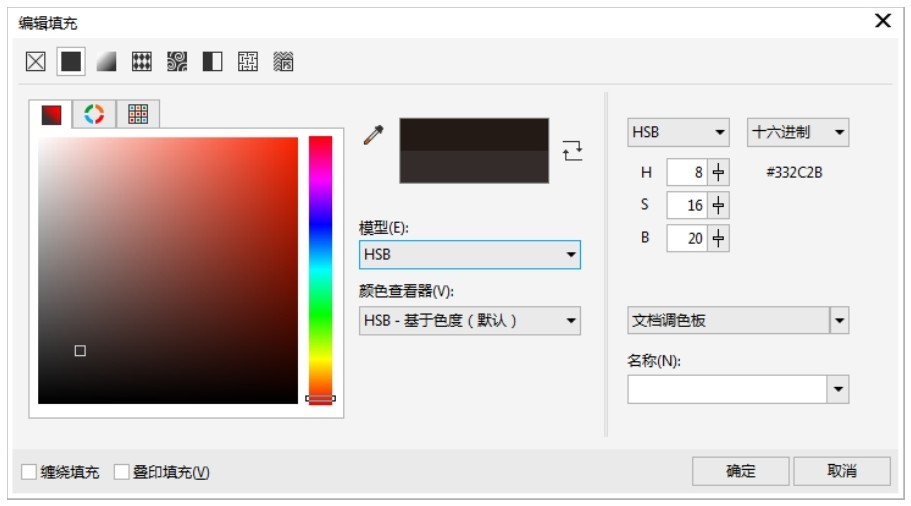911x506 pixels.
Task: Close the 编辑填充 dialog
Action: (883, 21)
